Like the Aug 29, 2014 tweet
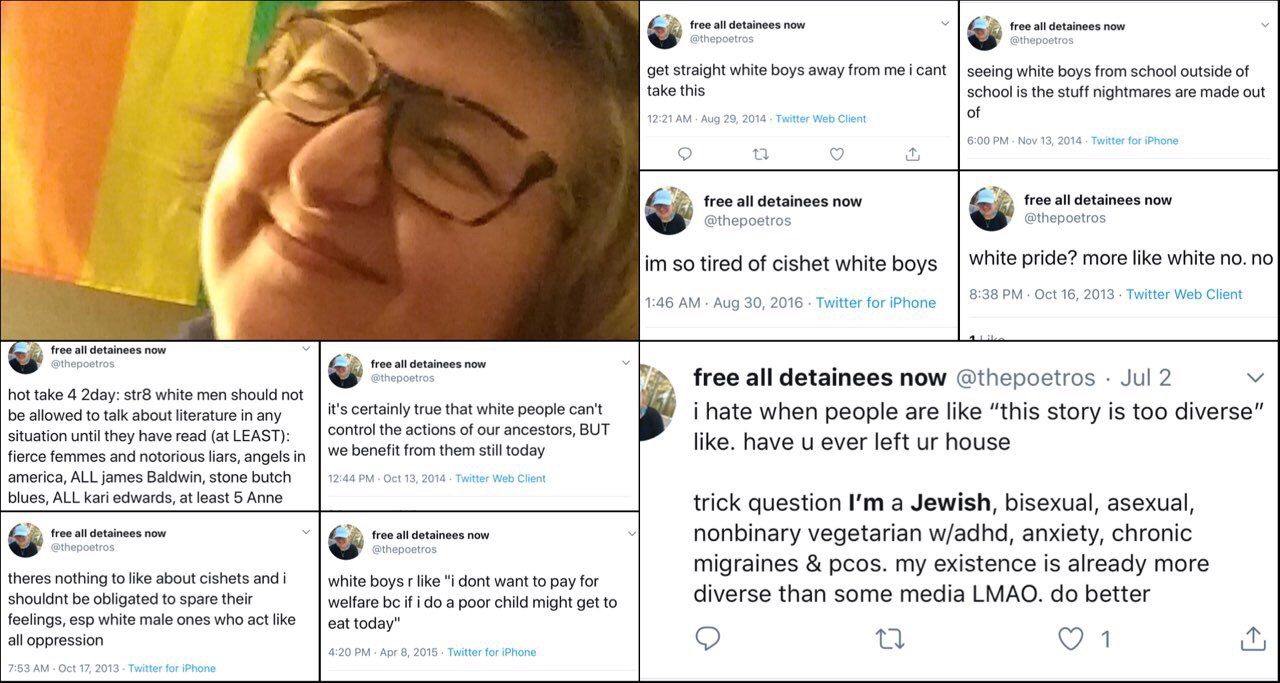The width and height of the screenshot is (1280, 683). (837, 154)
